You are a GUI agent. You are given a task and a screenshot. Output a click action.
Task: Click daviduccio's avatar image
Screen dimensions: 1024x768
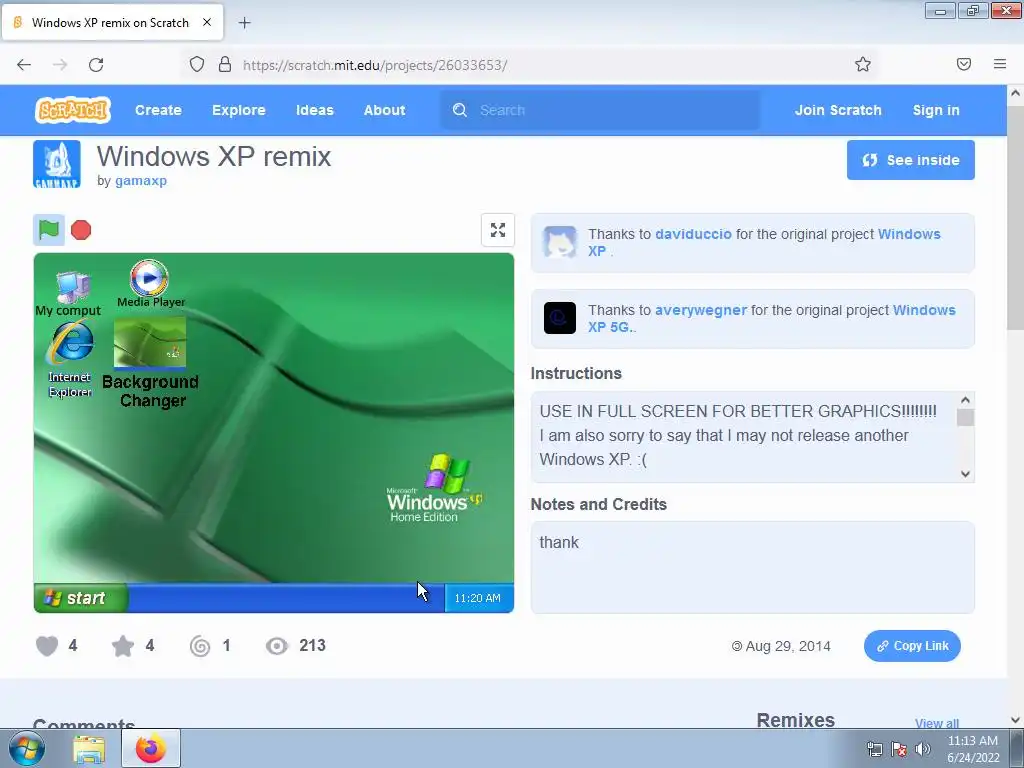(x=560, y=242)
